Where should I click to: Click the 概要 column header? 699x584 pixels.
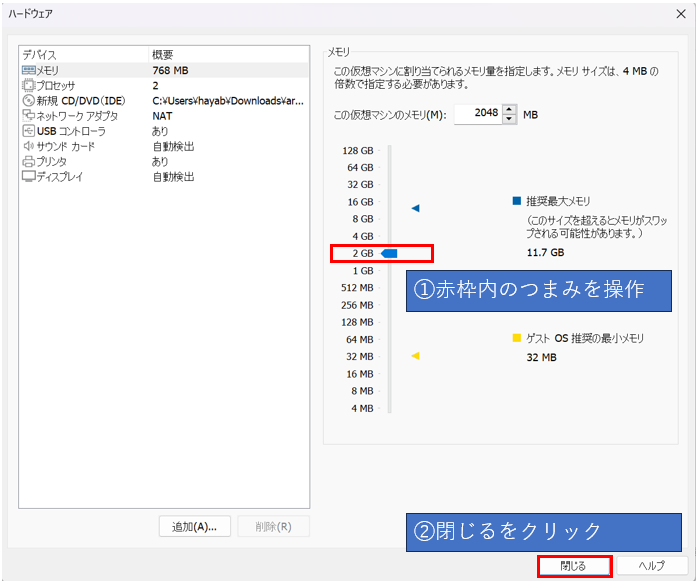click(162, 55)
